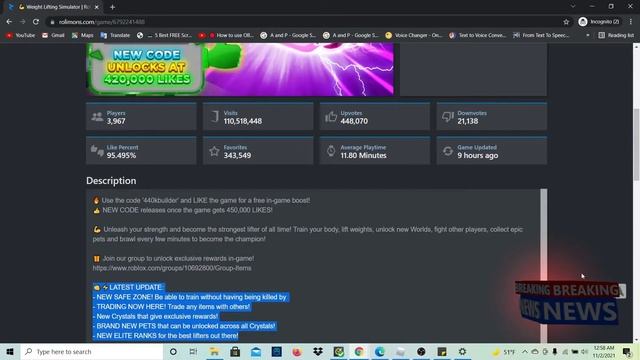The width and height of the screenshot is (640, 360).
Task: Show hidden system tray icons arrow
Action: point(525,351)
